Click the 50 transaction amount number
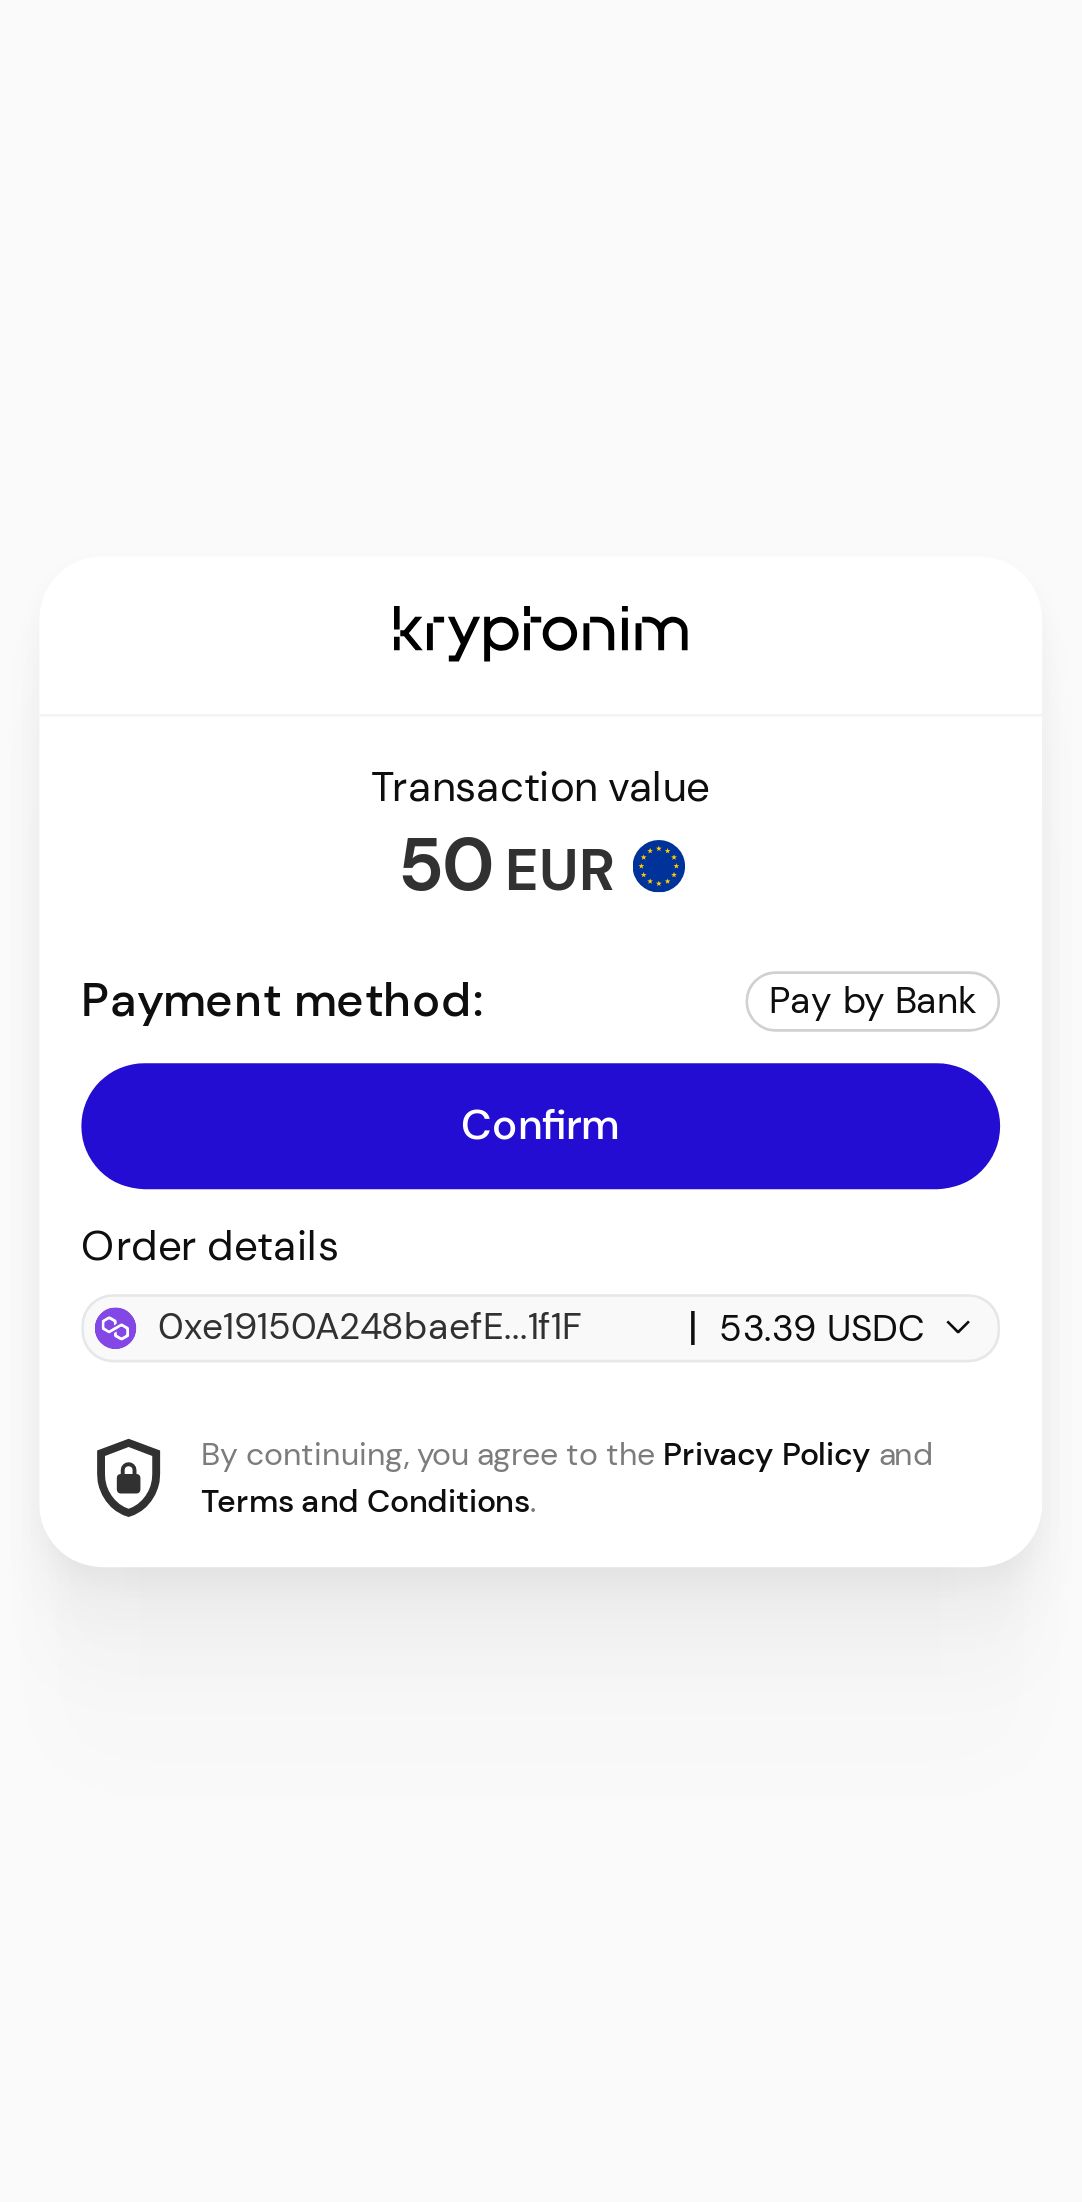 coord(446,866)
